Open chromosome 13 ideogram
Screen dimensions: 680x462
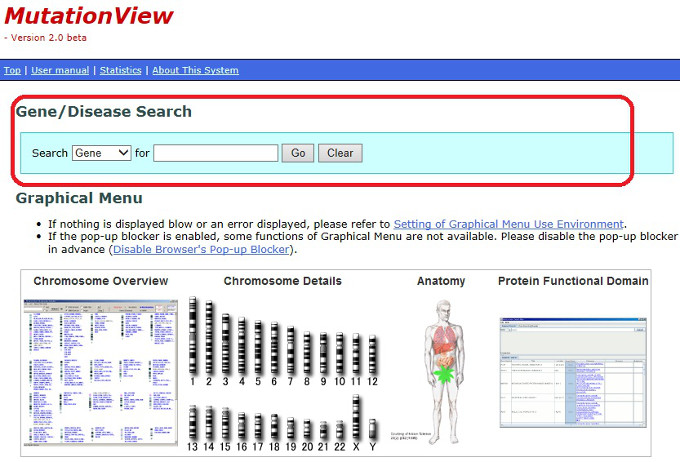[x=192, y=424]
